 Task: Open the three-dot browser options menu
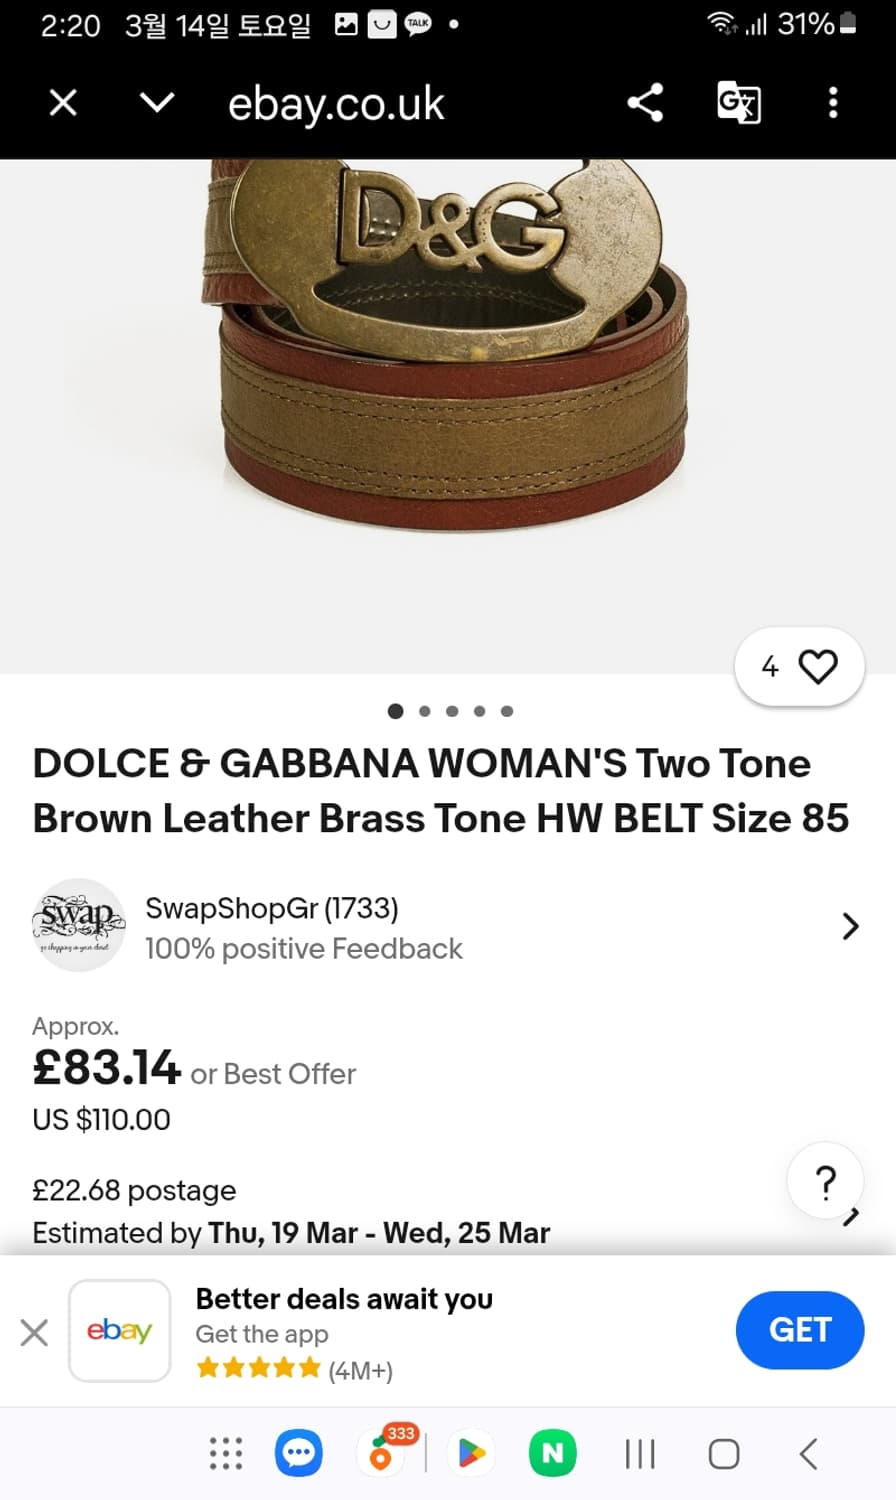click(833, 103)
